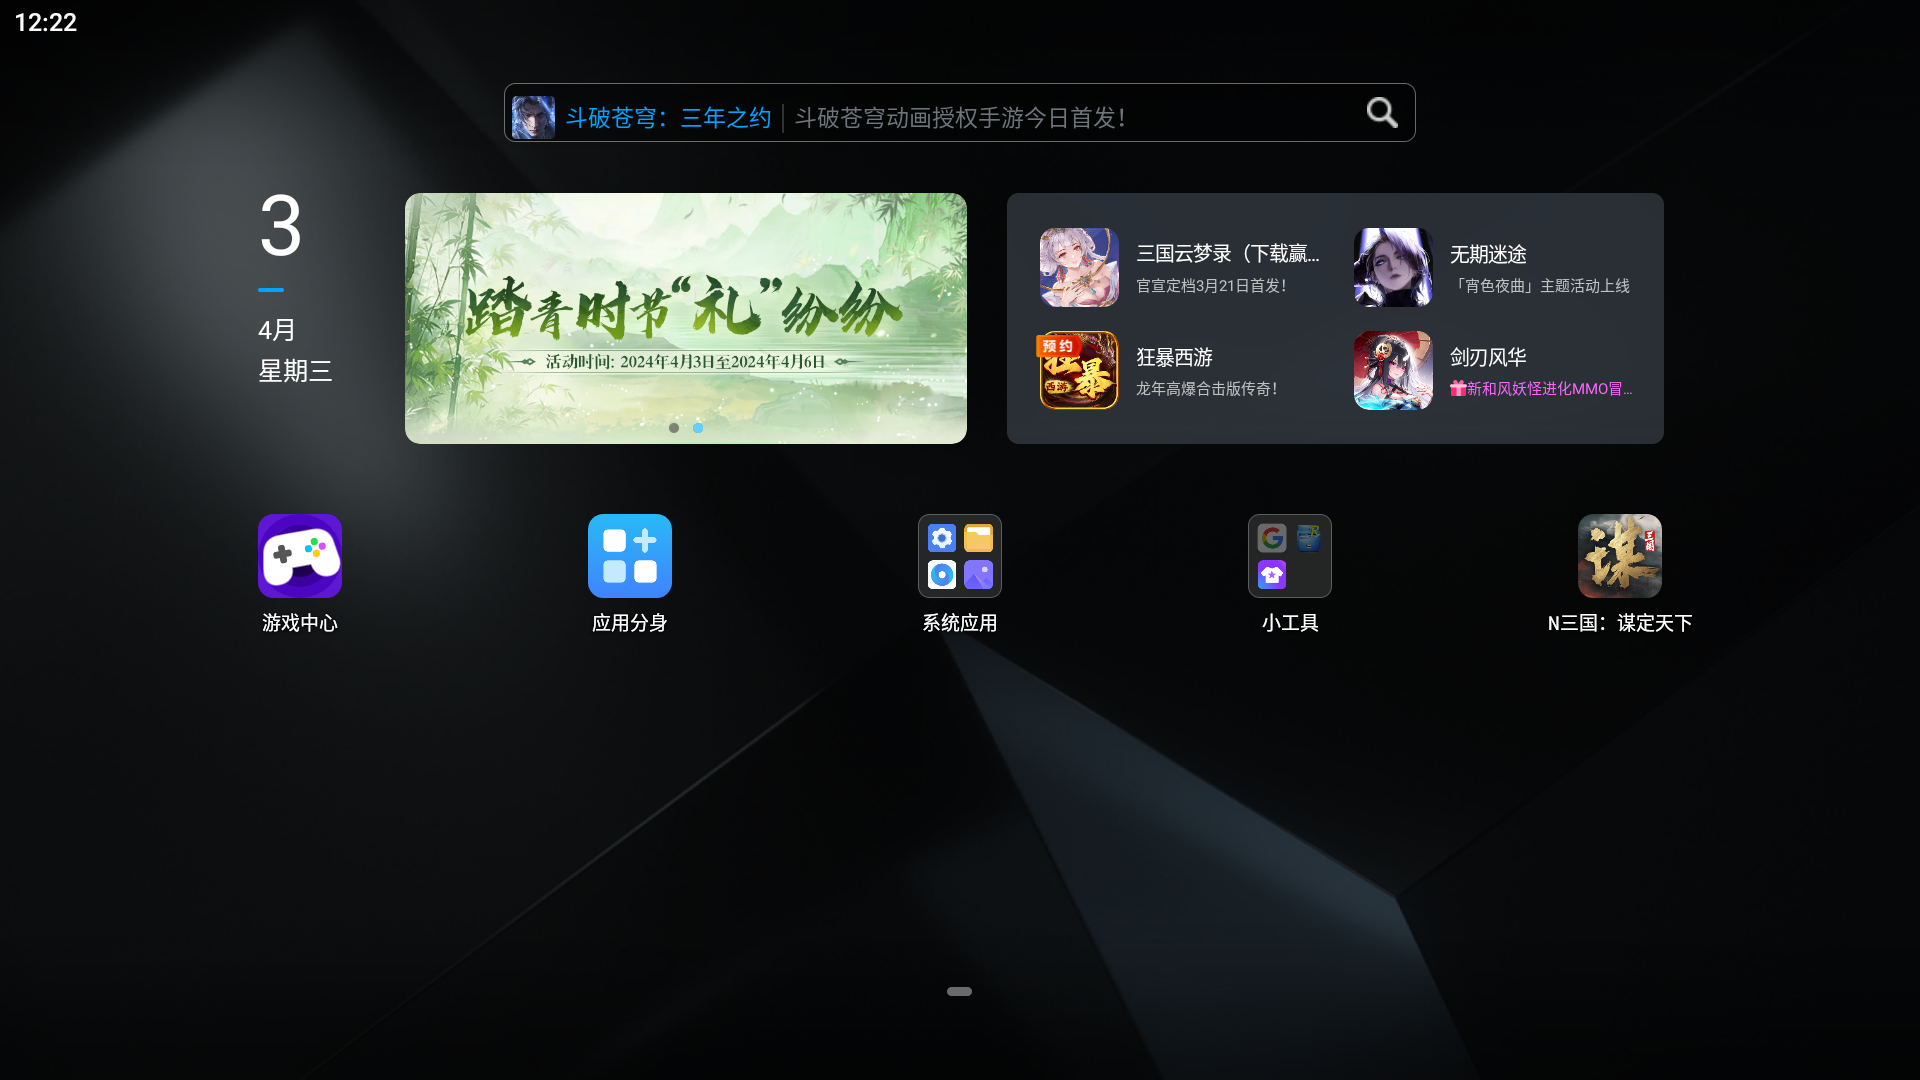Open 狂暴西游 game icon
The height and width of the screenshot is (1080, 1920).
(1079, 370)
